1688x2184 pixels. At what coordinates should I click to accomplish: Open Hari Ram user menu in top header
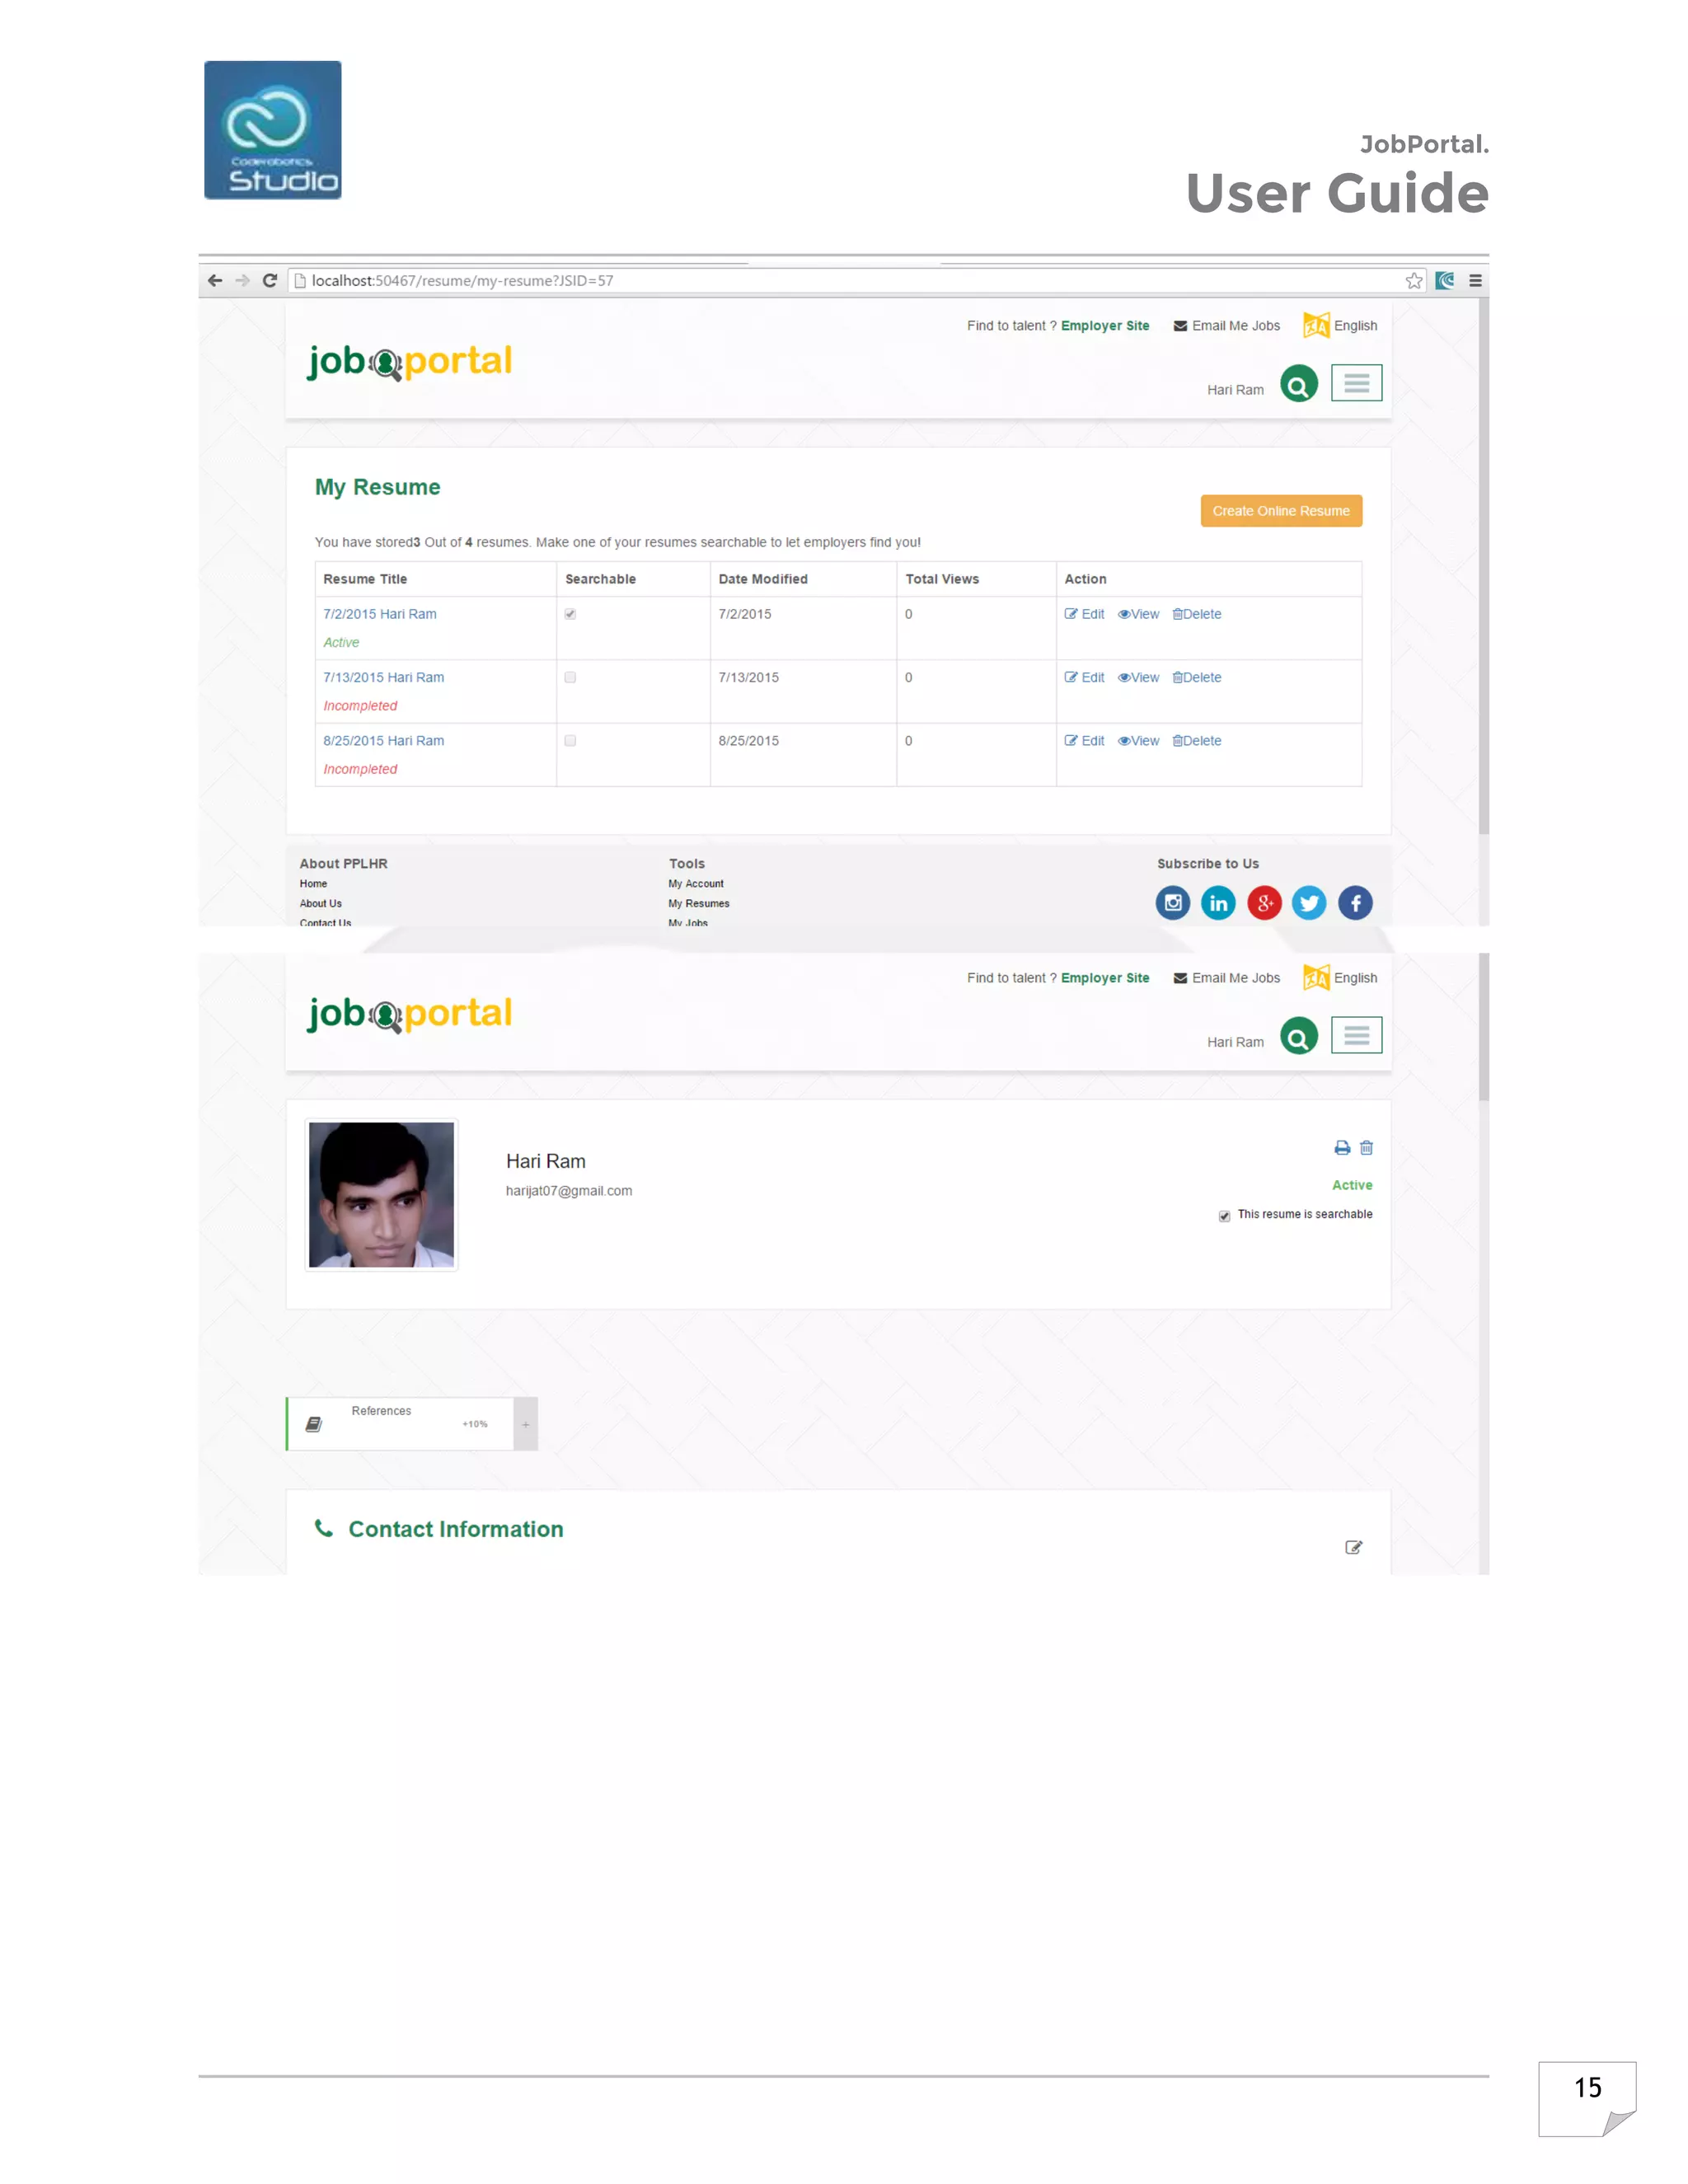pyautogui.click(x=1235, y=390)
